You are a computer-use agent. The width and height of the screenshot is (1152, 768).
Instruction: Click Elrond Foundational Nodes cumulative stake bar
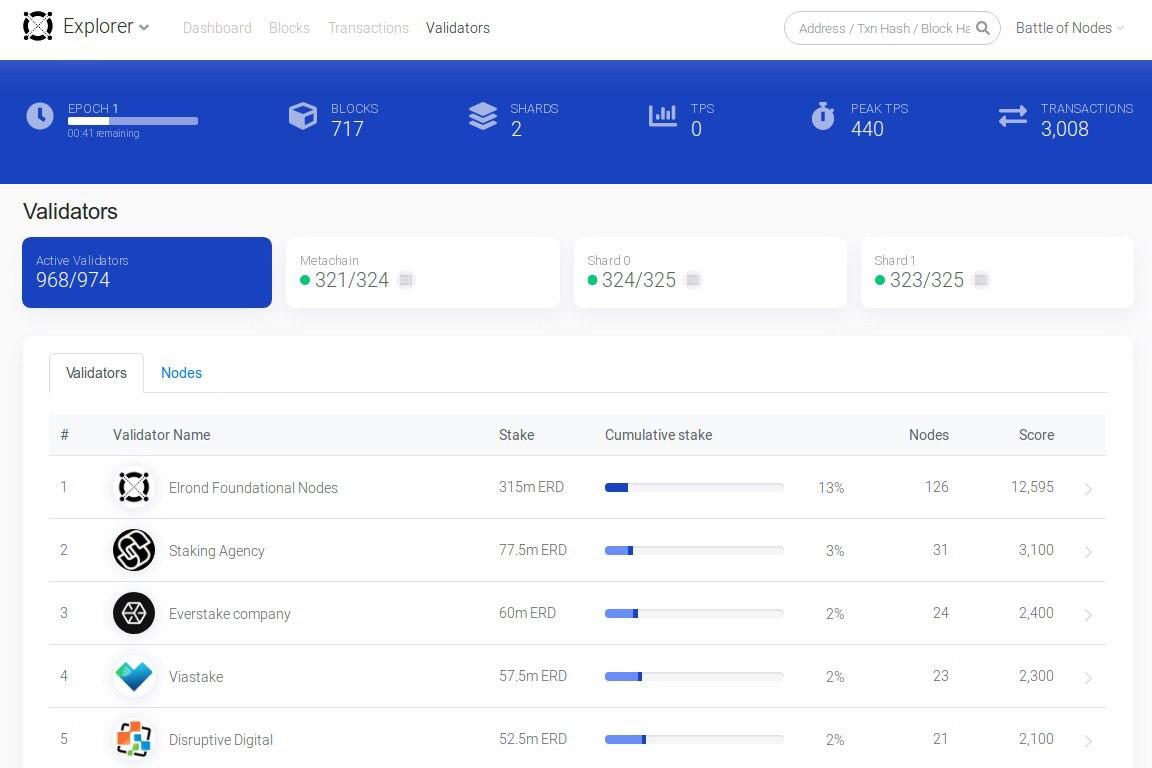(694, 487)
